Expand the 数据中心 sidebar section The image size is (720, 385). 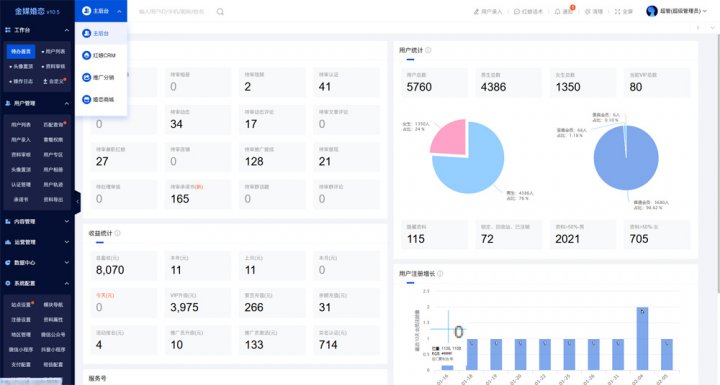click(37, 263)
